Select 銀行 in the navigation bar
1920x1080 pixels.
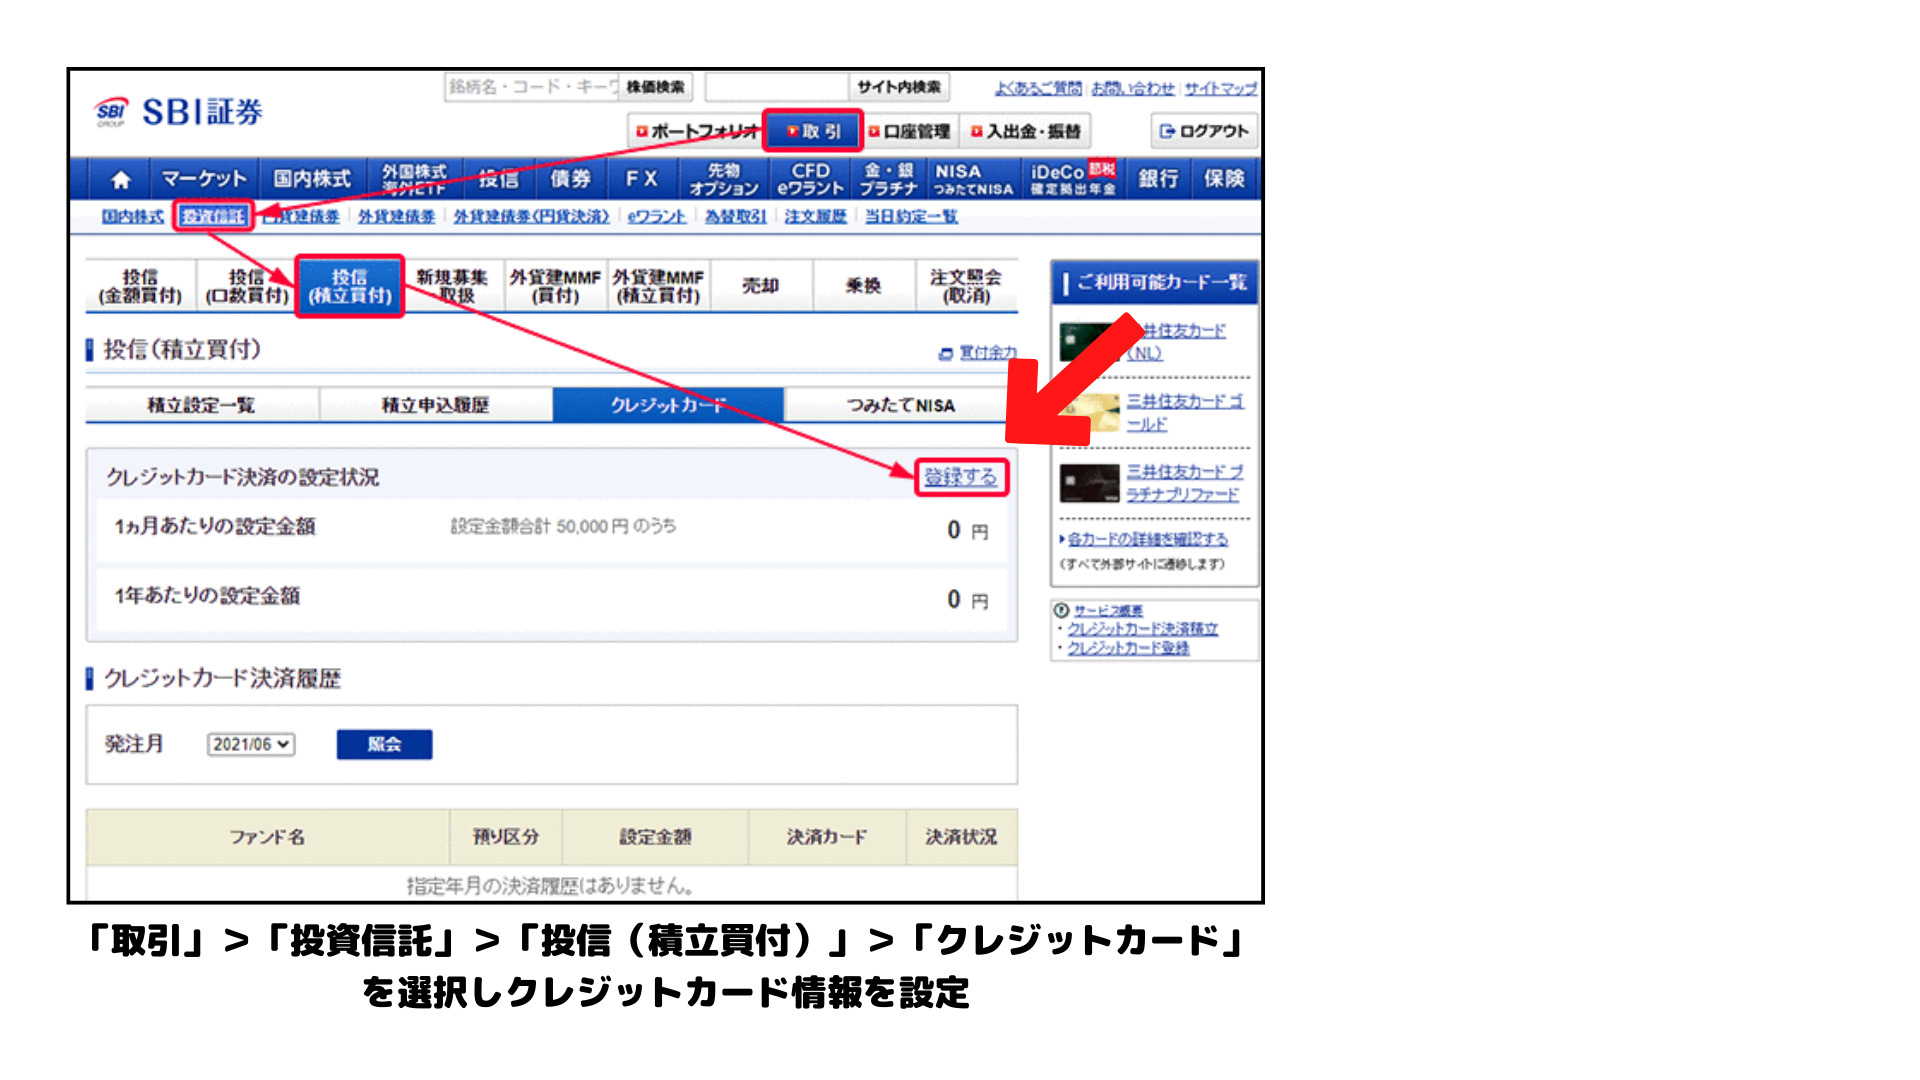point(1158,179)
